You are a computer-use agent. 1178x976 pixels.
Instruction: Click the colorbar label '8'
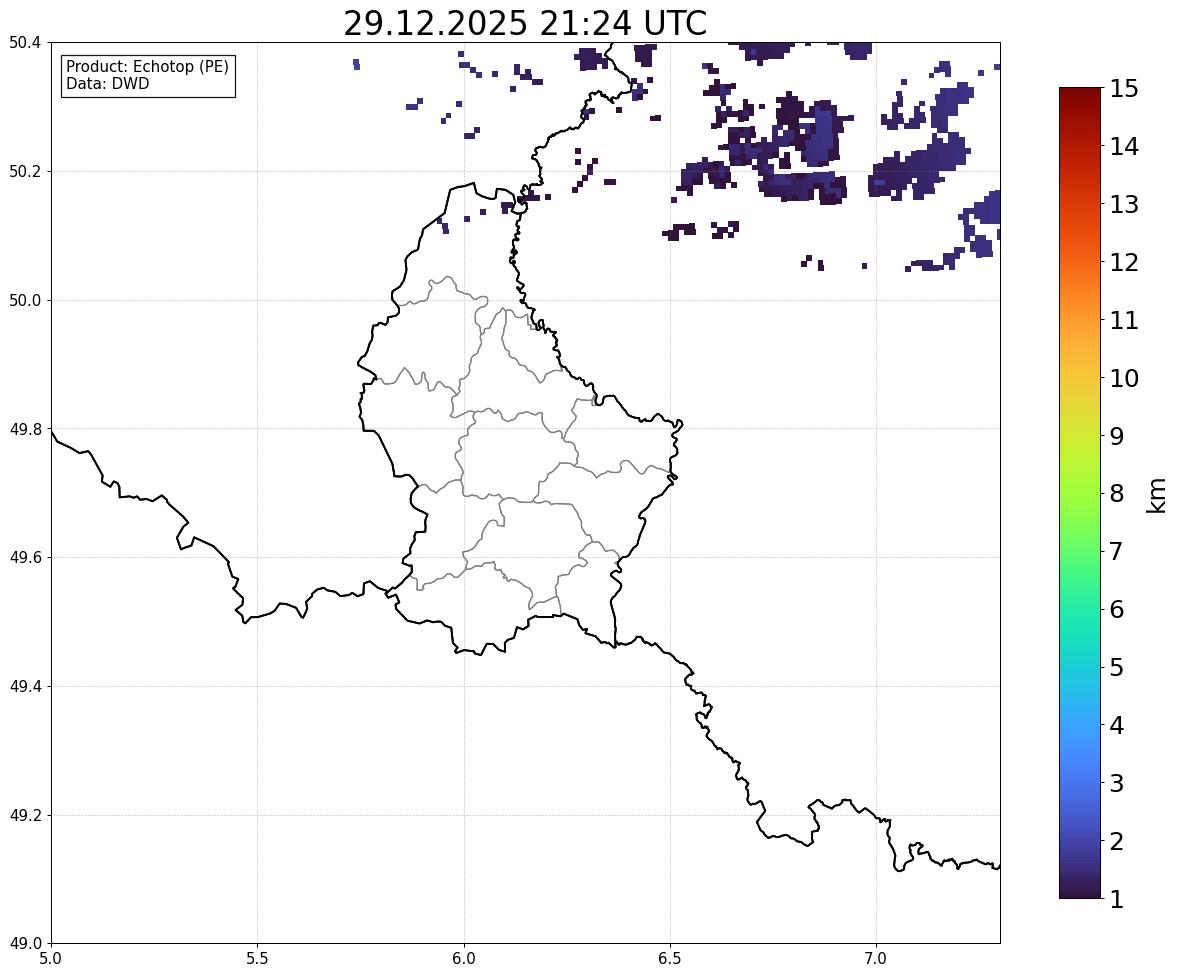[x=1117, y=494]
